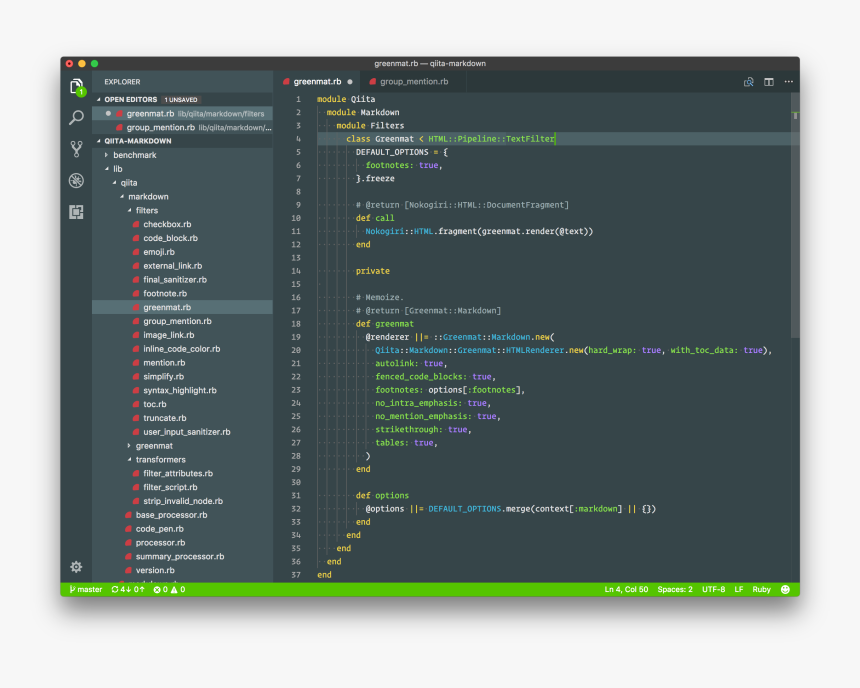
Task: Select group_mention.rb in Open Editors list
Action: [182, 127]
